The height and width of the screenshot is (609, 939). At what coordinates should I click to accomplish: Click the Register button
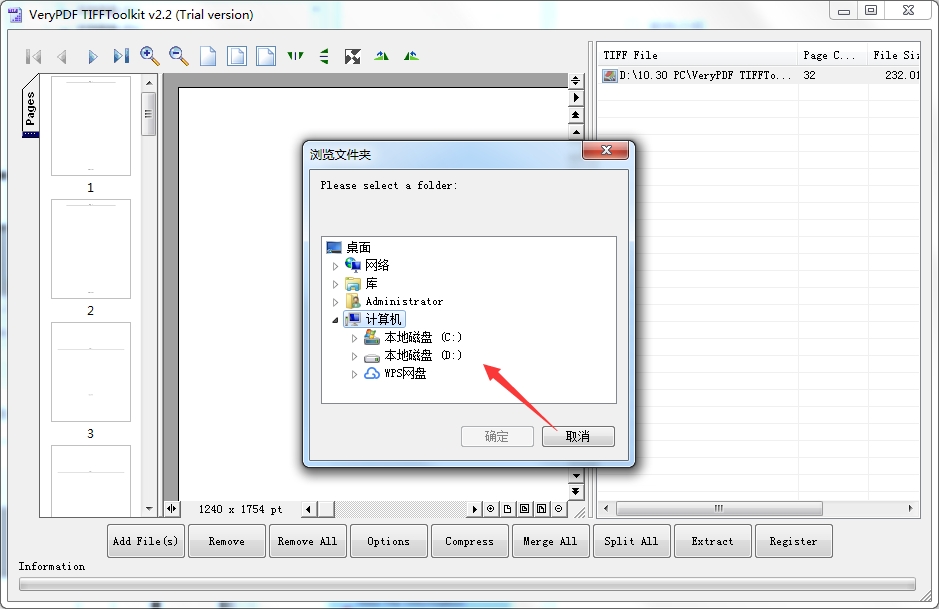click(793, 541)
